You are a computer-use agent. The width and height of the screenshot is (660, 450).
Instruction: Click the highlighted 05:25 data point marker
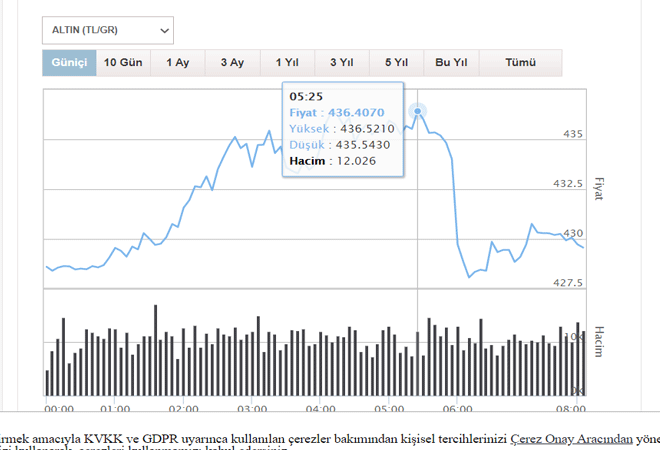tap(418, 111)
